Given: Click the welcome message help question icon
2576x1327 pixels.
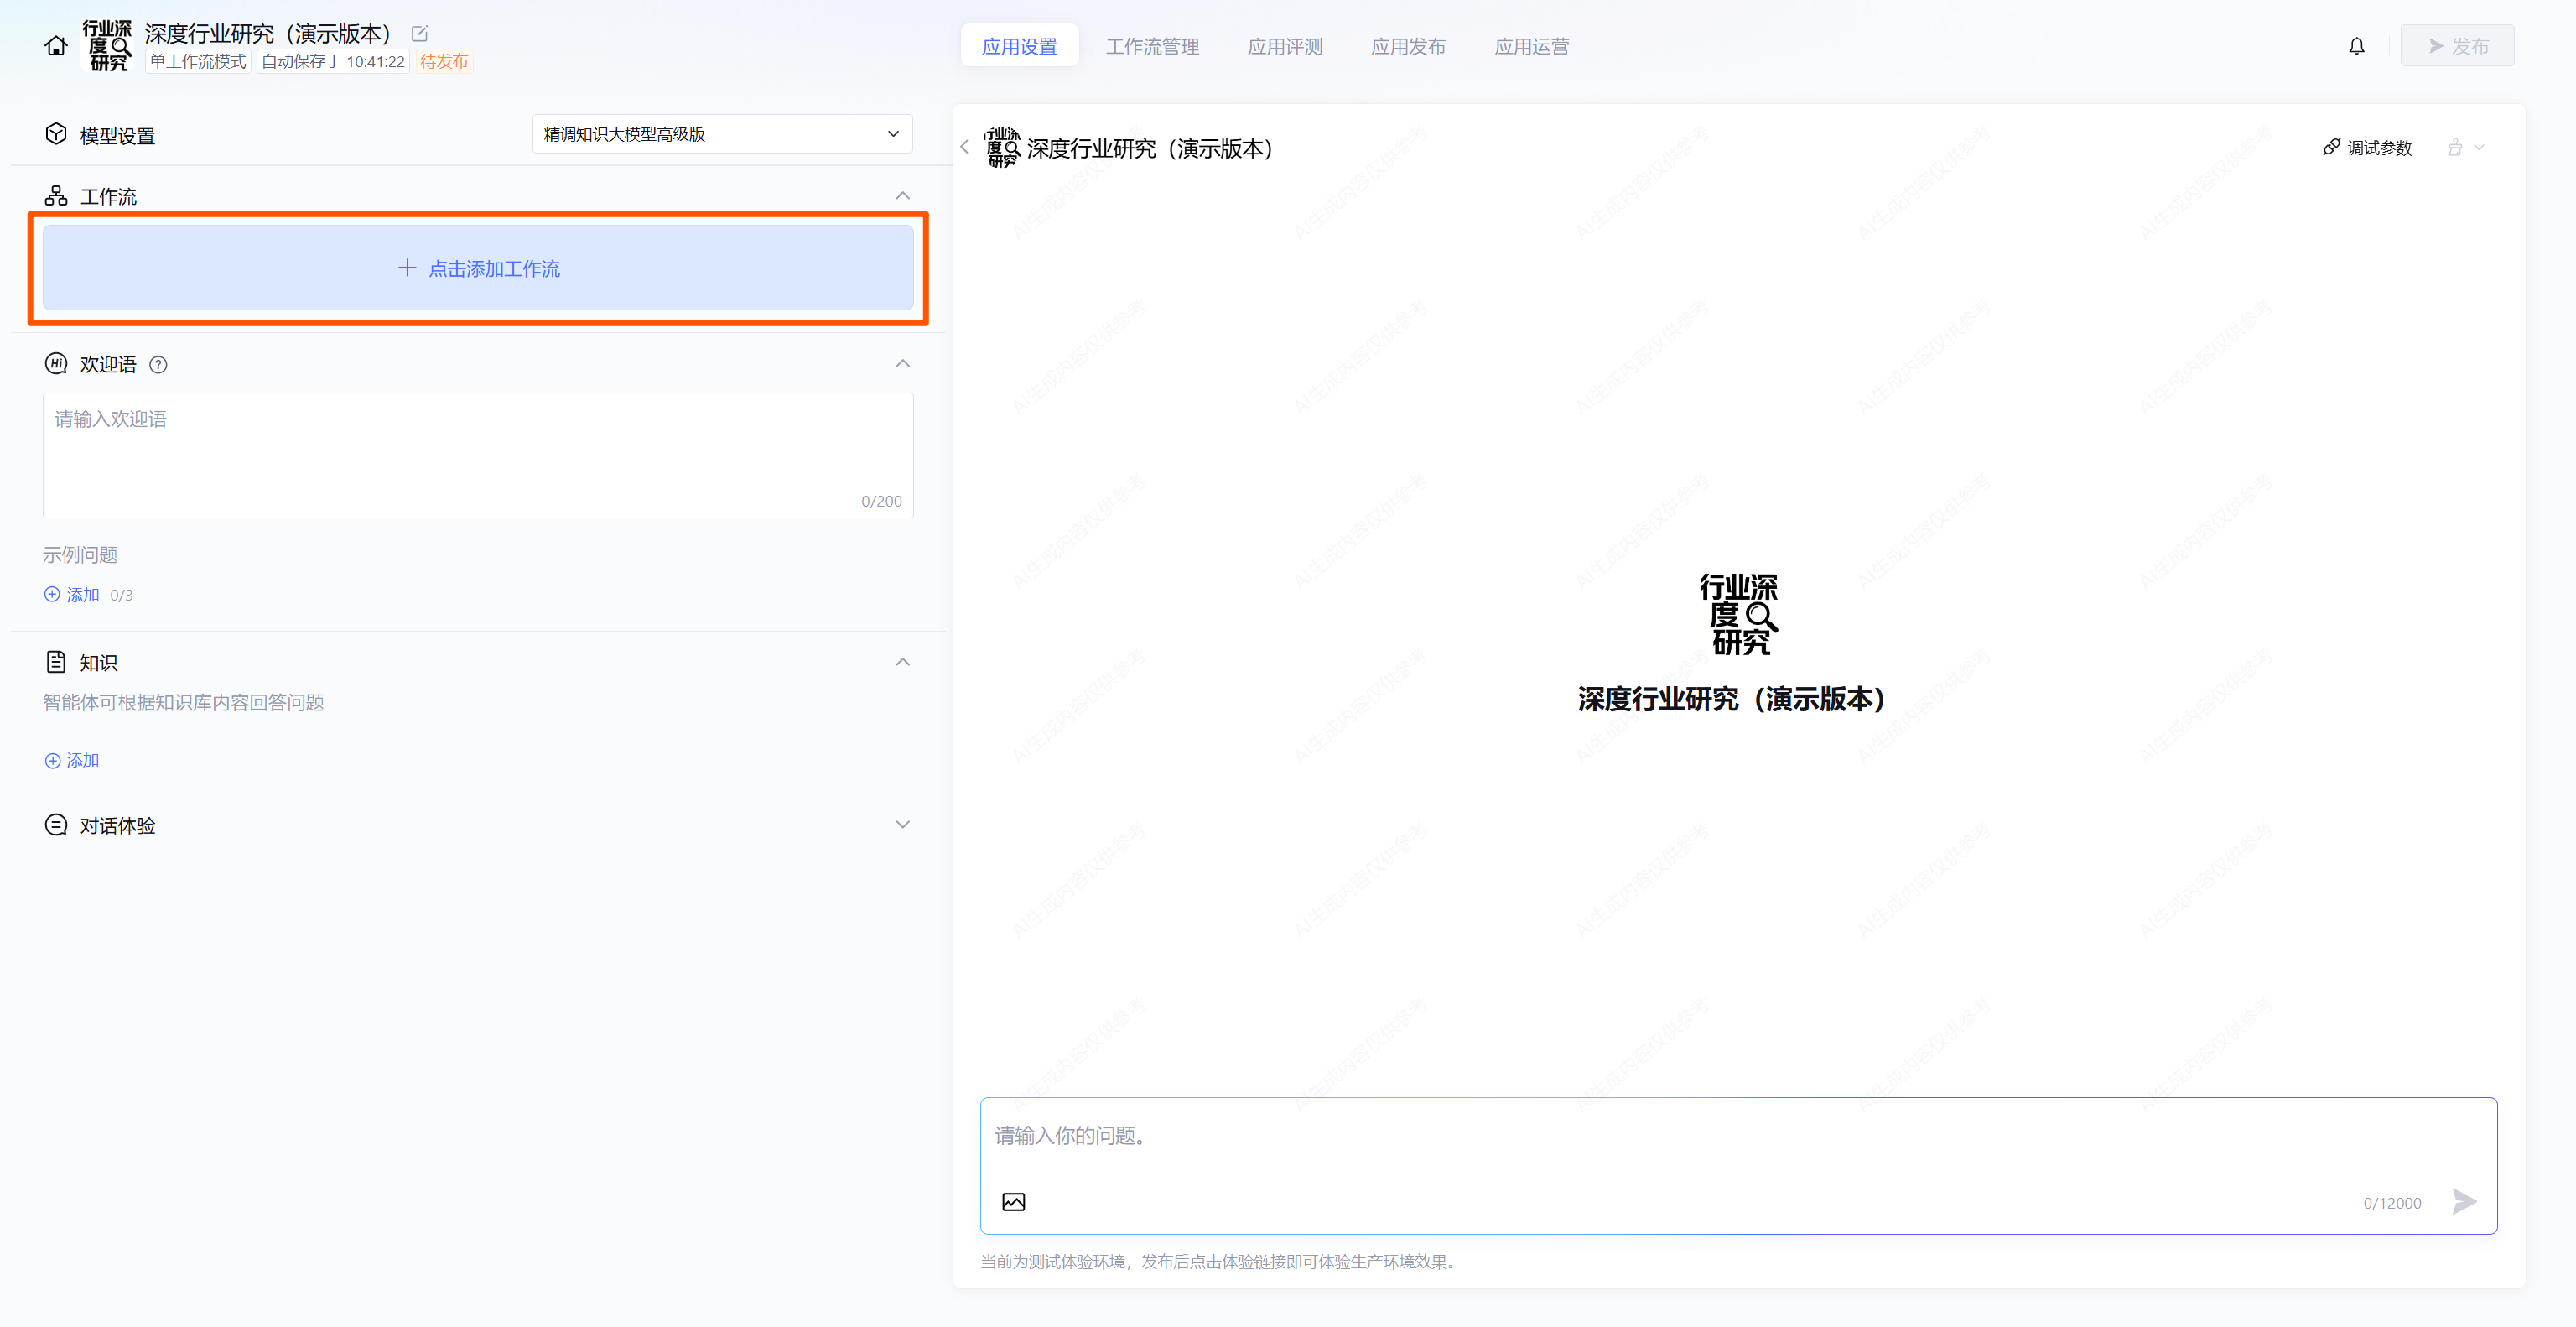Looking at the screenshot, I should coord(158,365).
